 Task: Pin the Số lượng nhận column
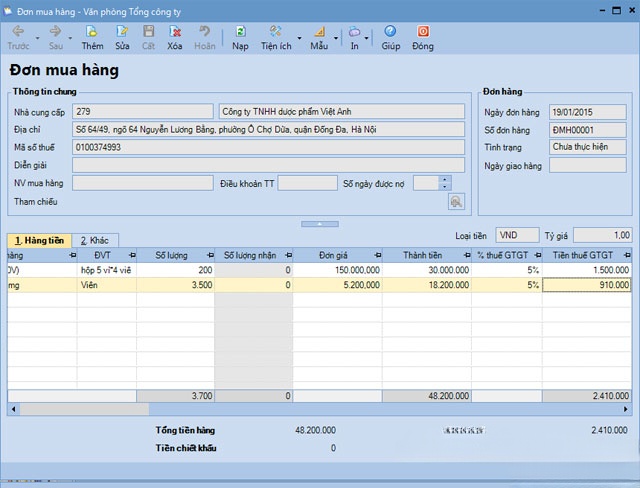click(289, 255)
